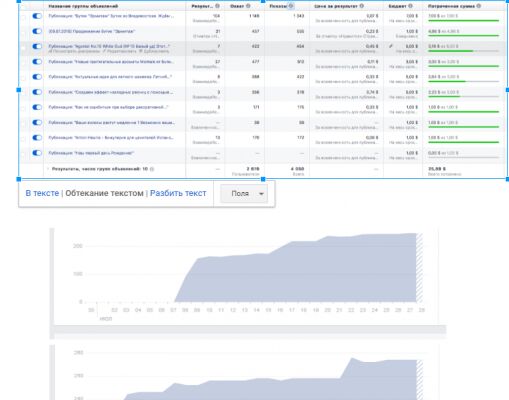Image resolution: width=509 pixels, height=400 pixels.
Task: Switch off the highlighted 'White Dust' ad set
Action: 37,46
